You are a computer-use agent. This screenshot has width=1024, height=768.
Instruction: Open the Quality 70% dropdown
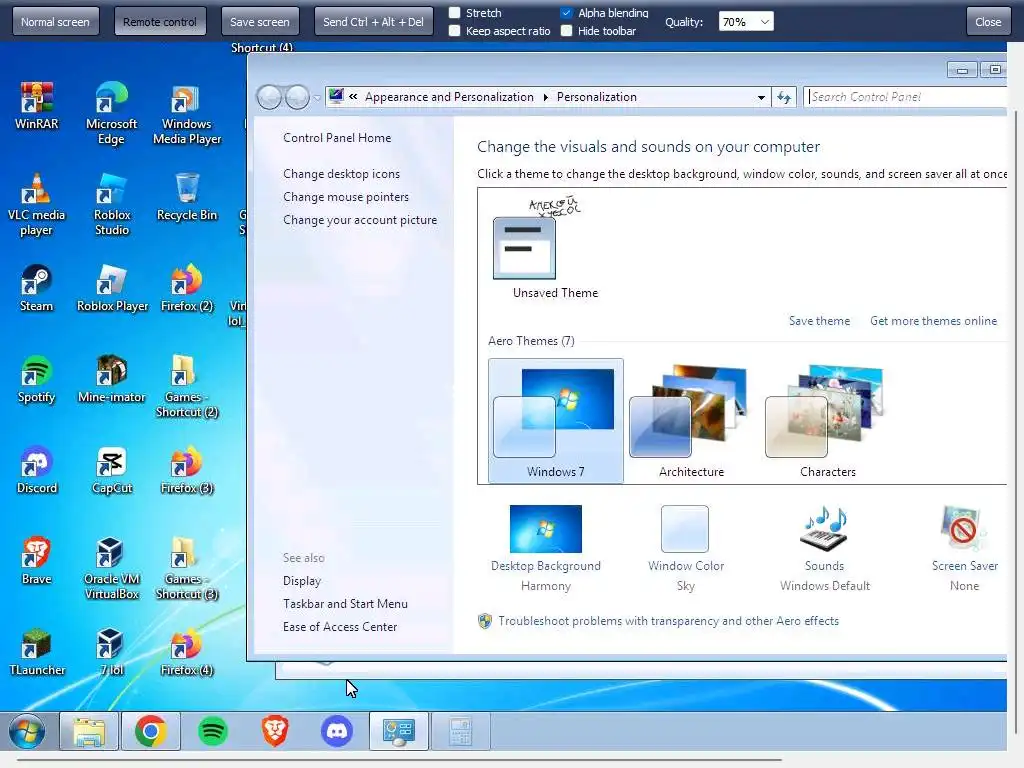746,22
